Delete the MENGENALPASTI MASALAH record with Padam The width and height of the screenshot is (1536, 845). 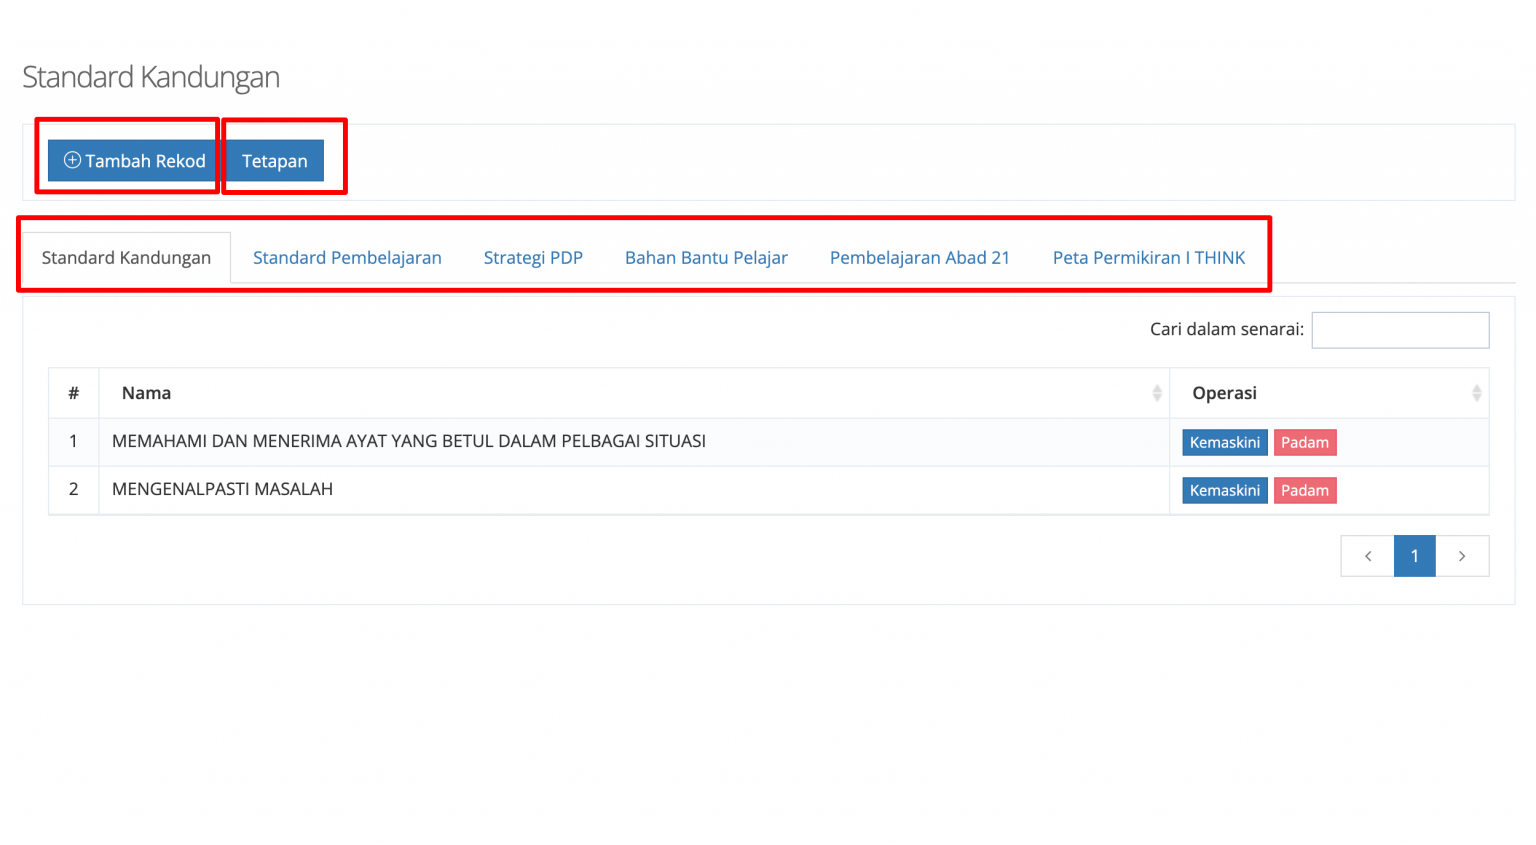pyautogui.click(x=1304, y=490)
